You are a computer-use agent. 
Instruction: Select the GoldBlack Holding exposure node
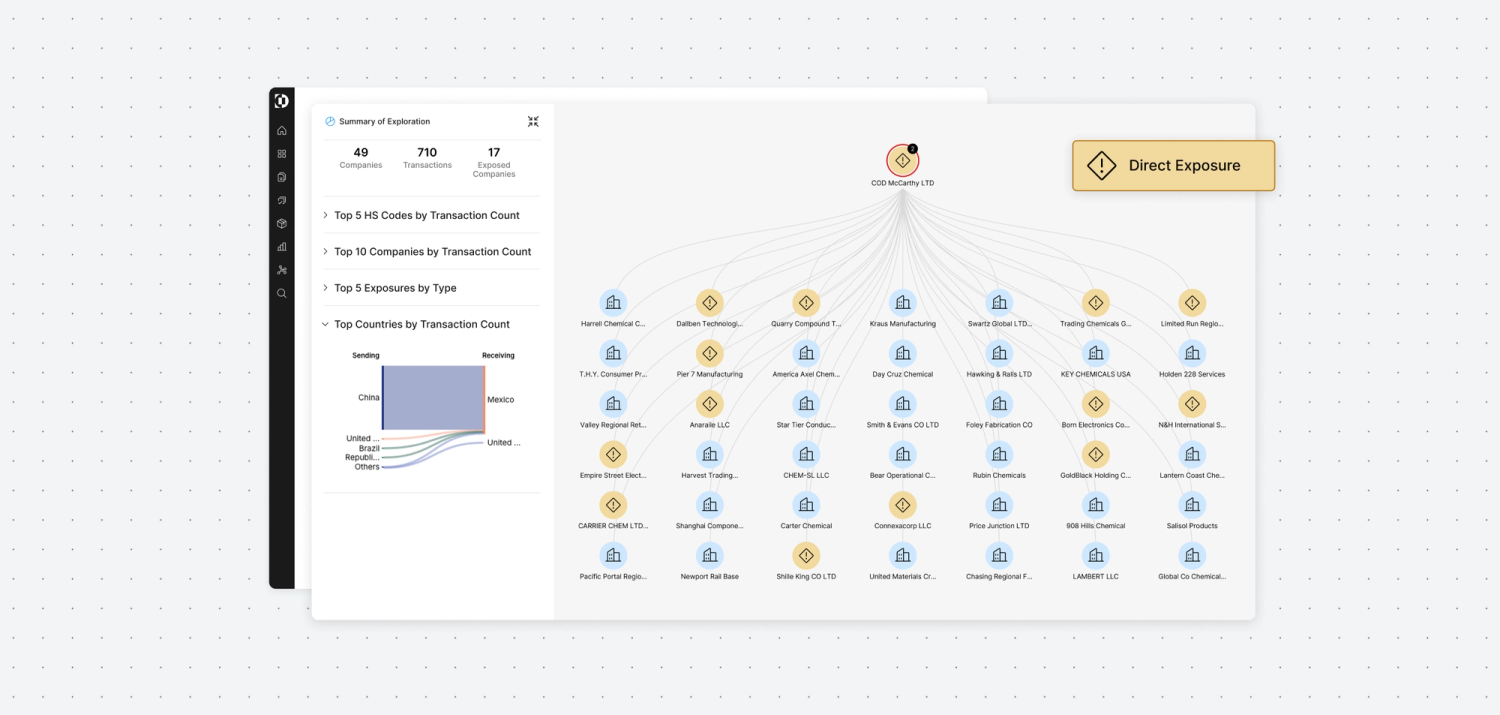point(1096,454)
